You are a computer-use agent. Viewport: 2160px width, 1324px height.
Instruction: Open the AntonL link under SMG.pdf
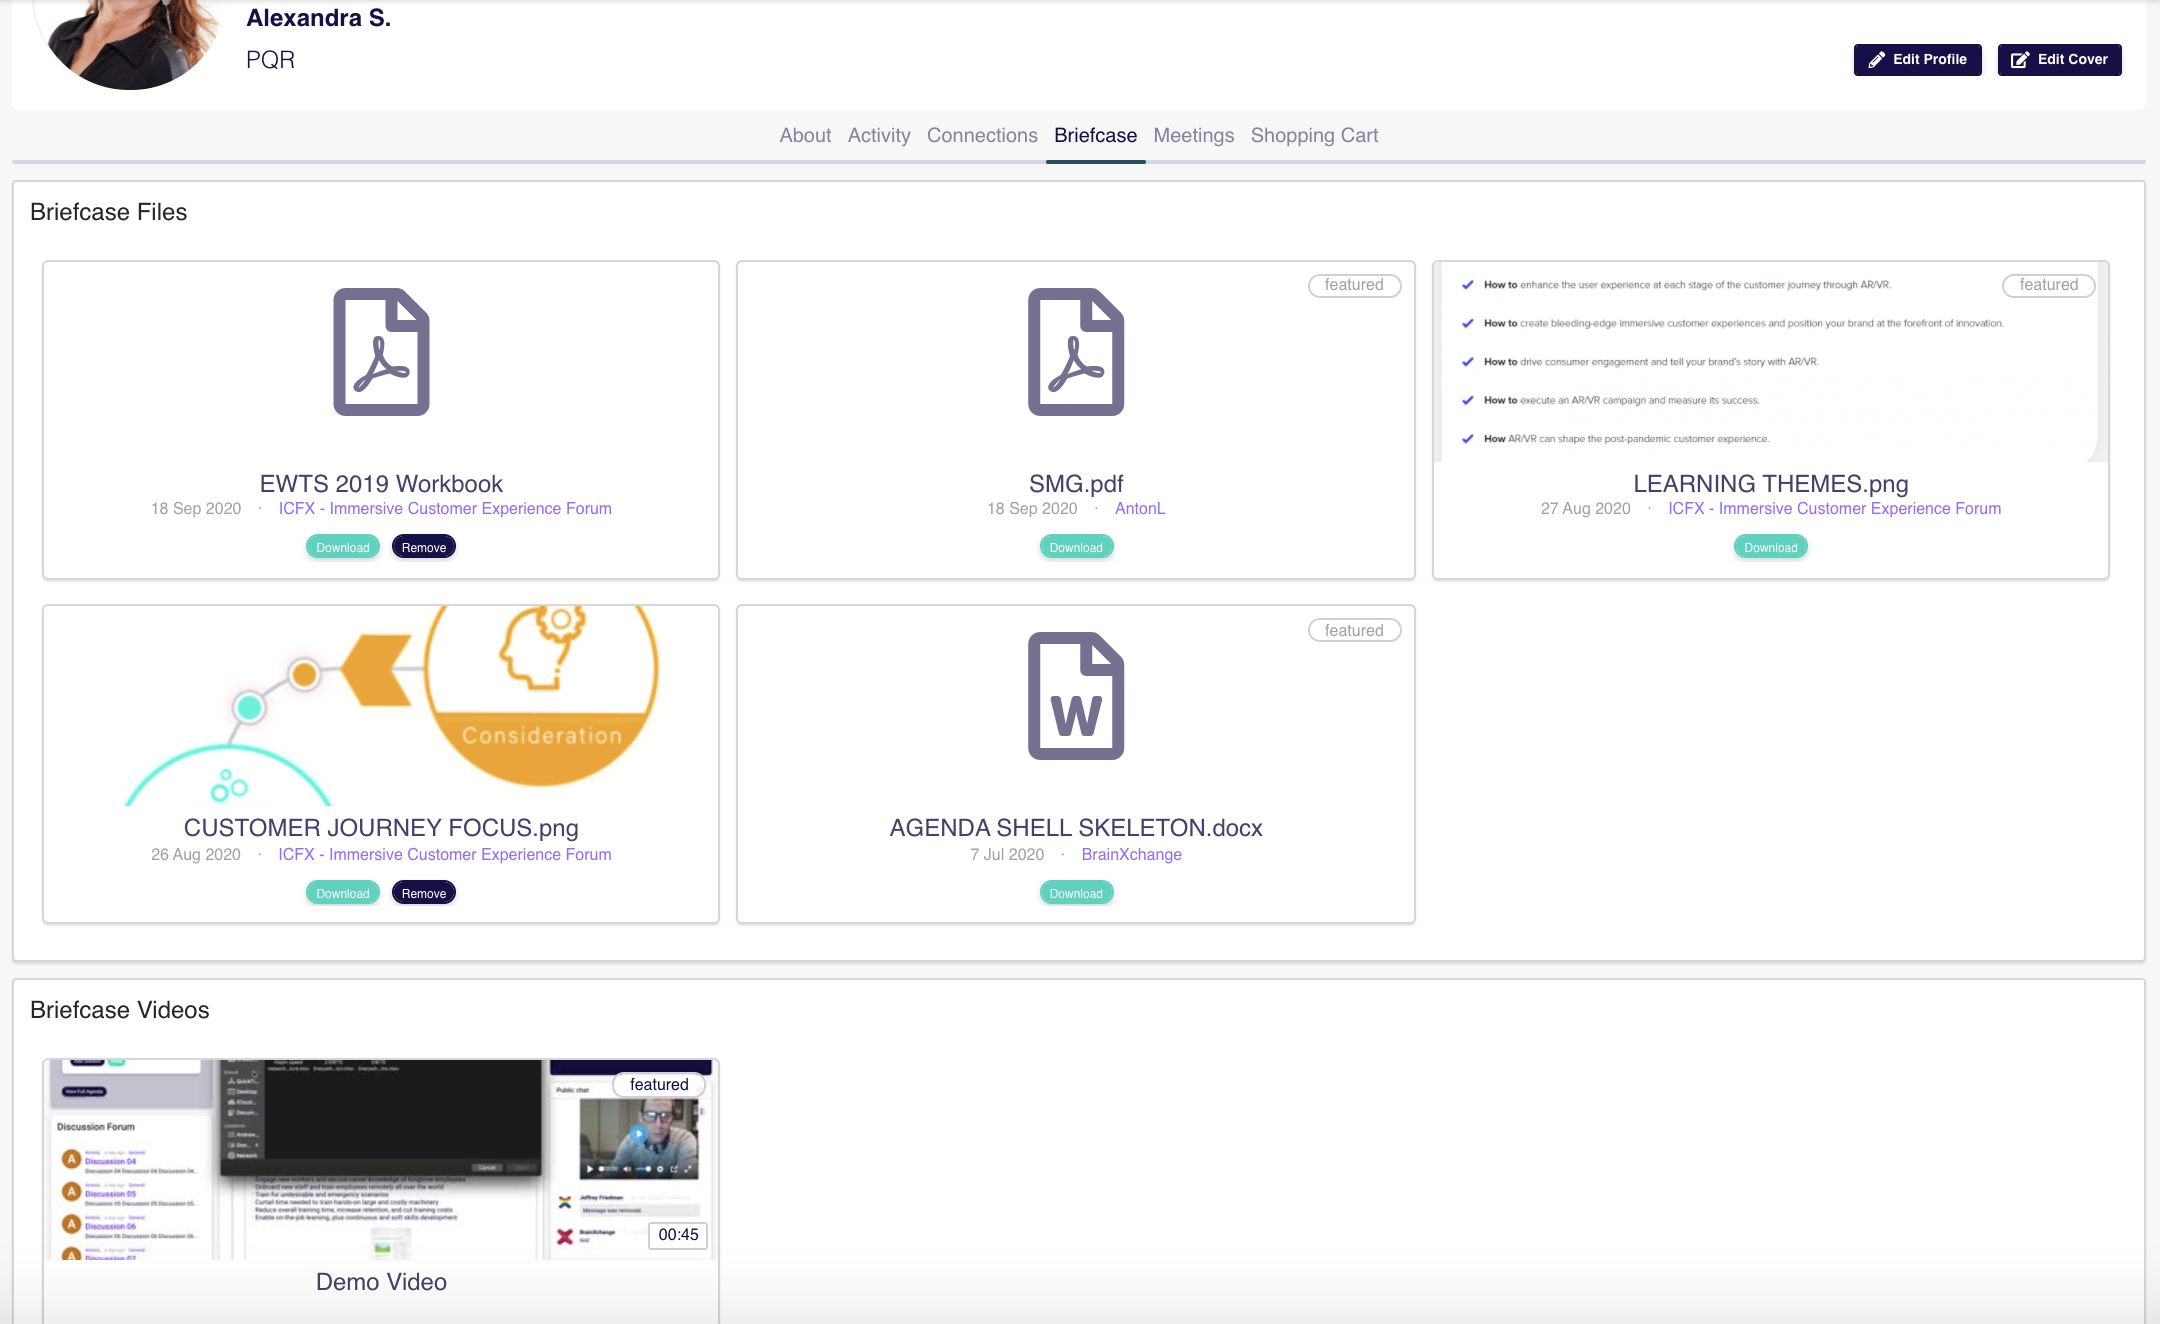coord(1140,509)
